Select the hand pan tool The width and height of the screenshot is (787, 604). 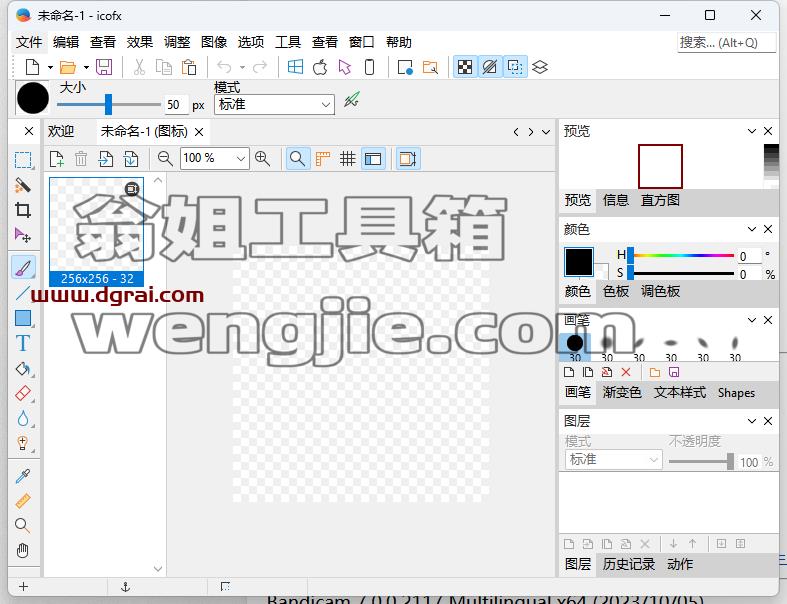coord(23,551)
